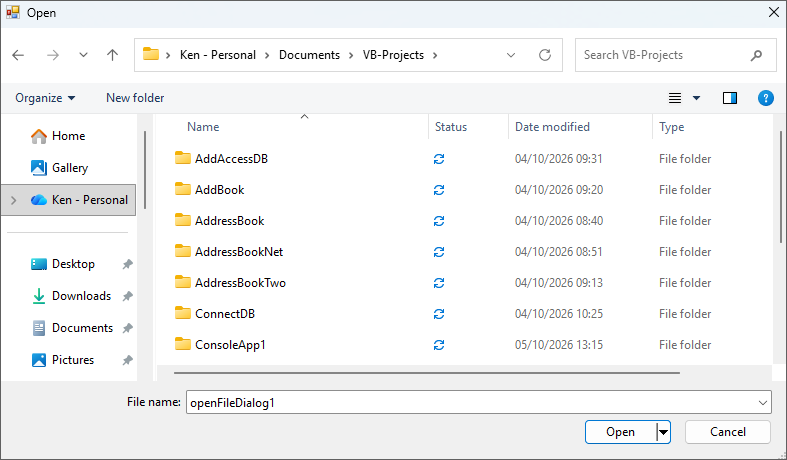Select the AddressBookTwo folder

click(x=230, y=283)
